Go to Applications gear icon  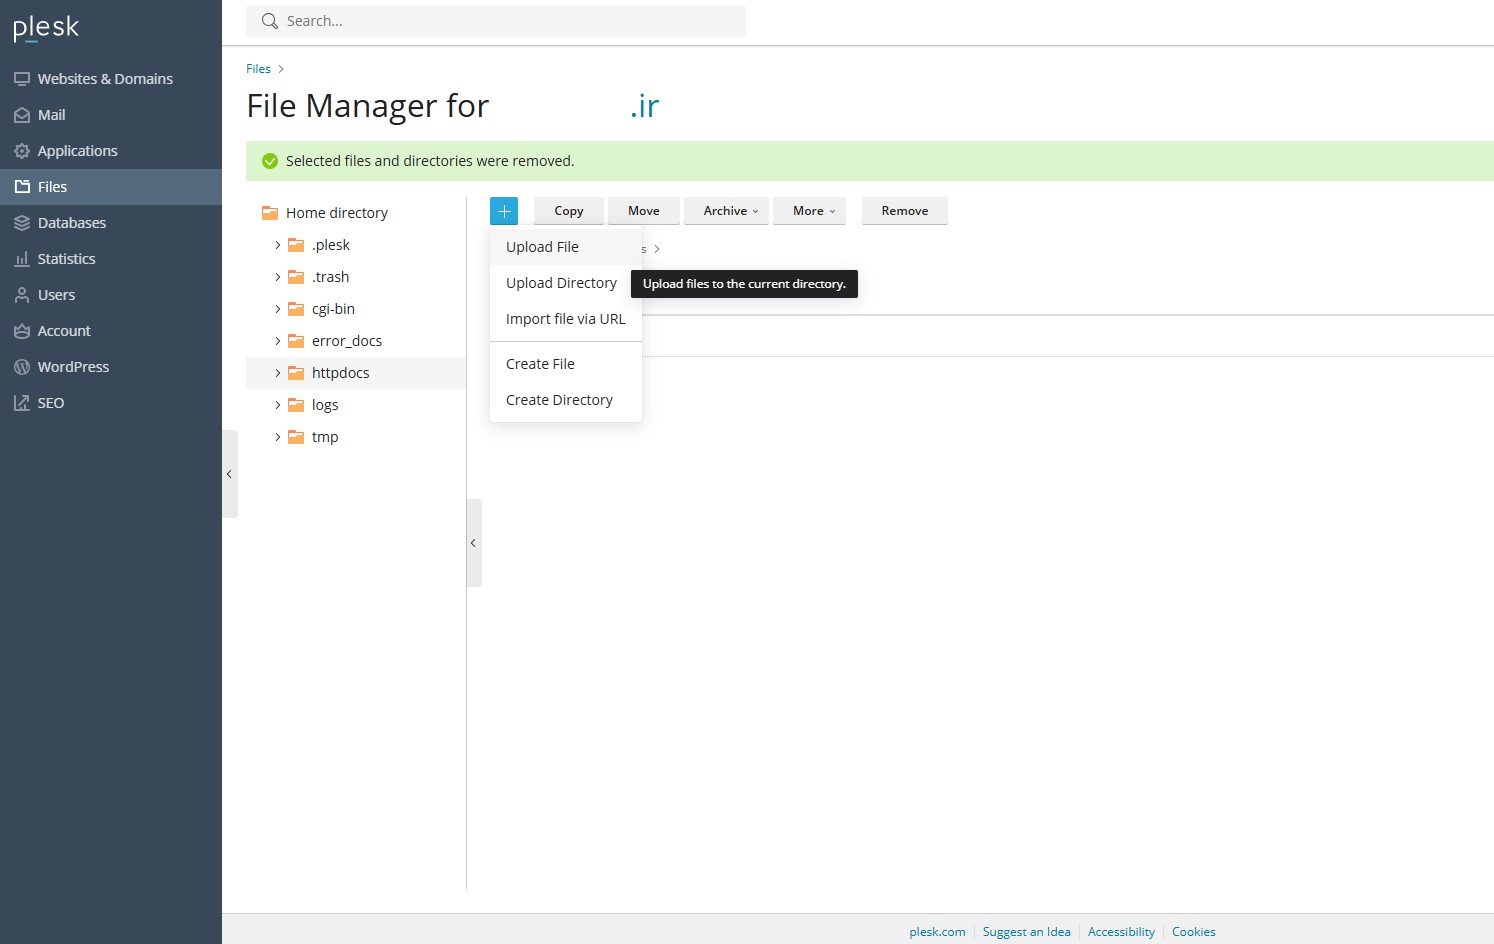tap(22, 151)
